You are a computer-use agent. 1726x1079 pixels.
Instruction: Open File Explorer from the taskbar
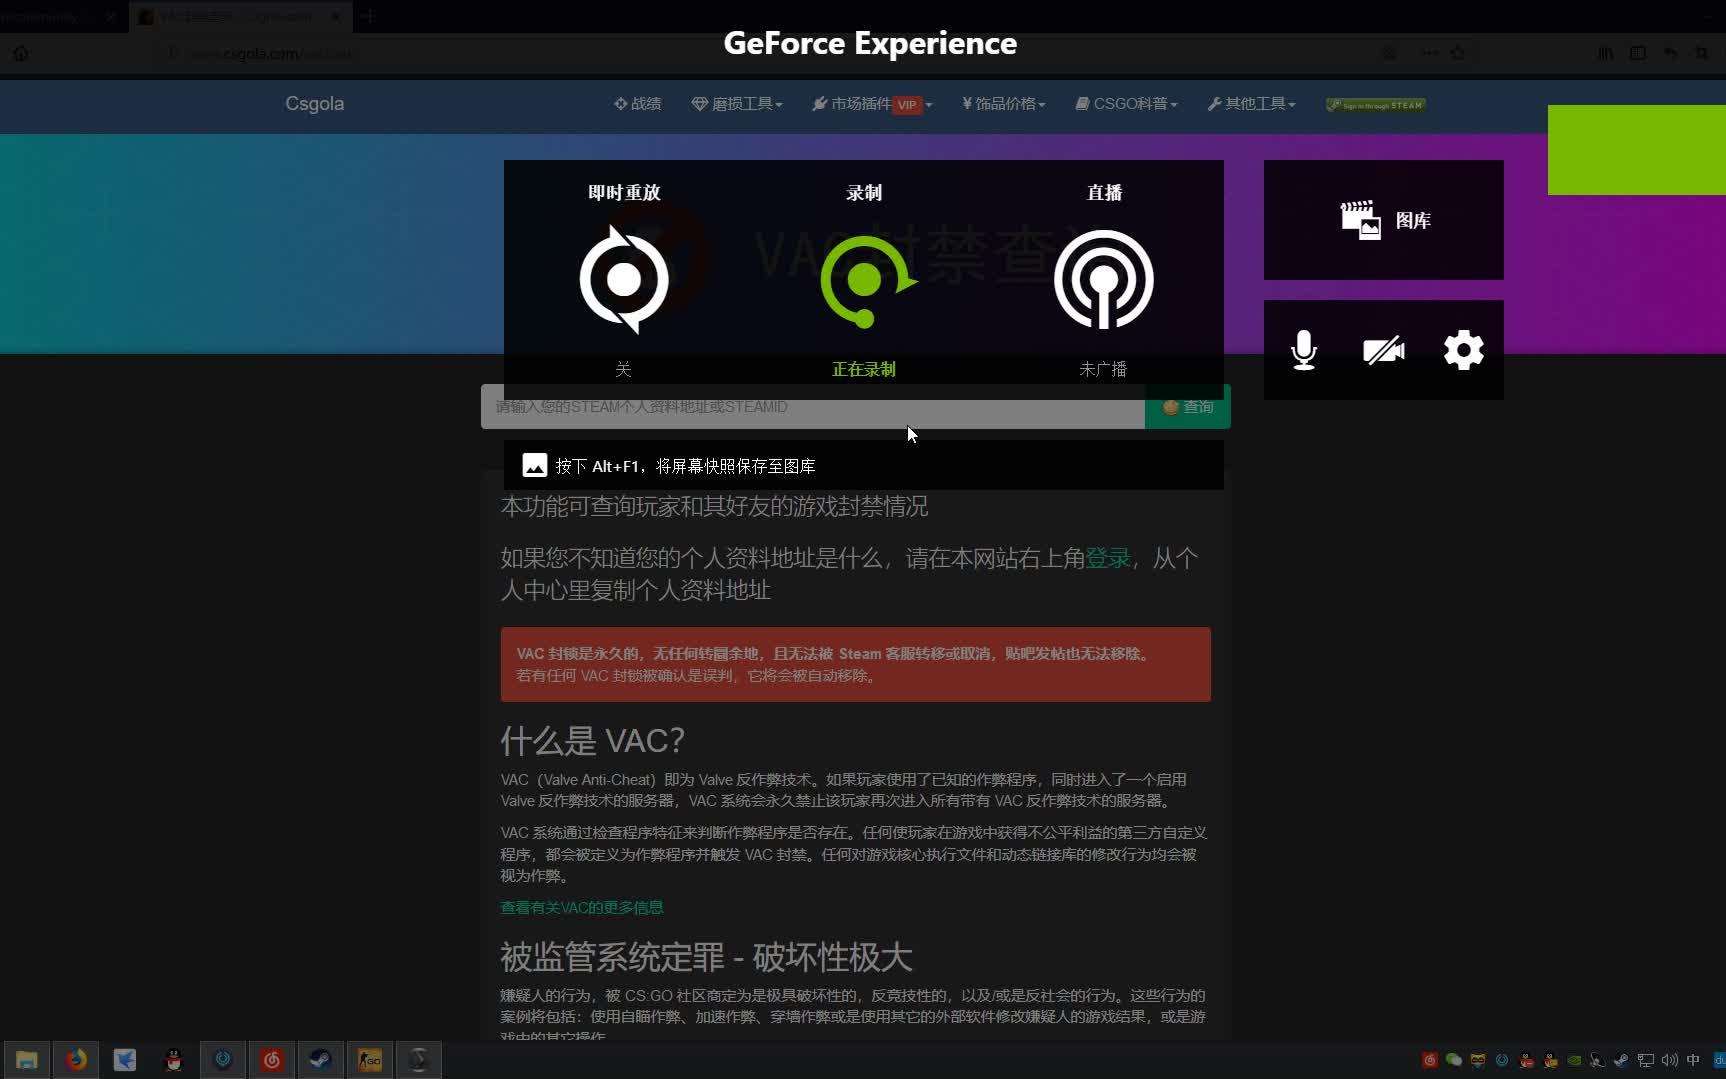[x=27, y=1060]
